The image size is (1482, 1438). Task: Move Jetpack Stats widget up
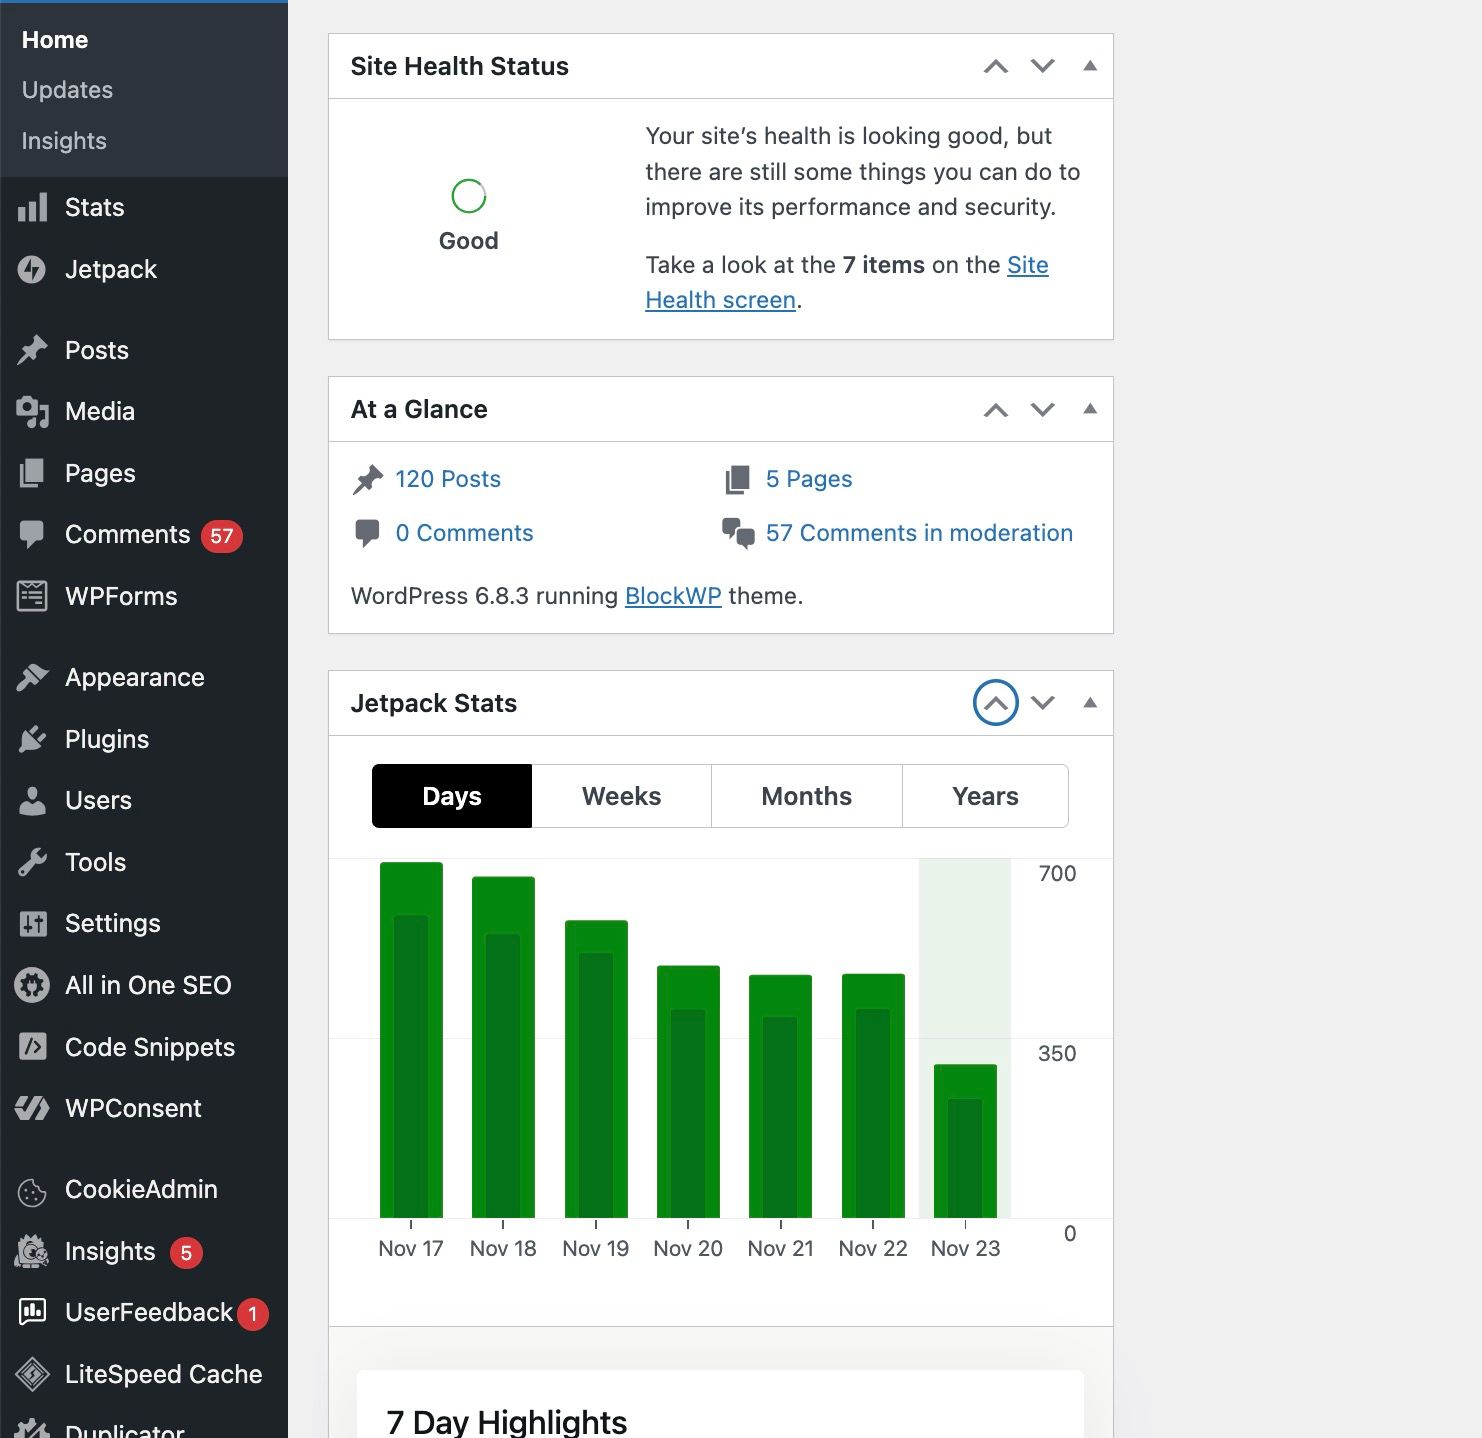click(995, 703)
